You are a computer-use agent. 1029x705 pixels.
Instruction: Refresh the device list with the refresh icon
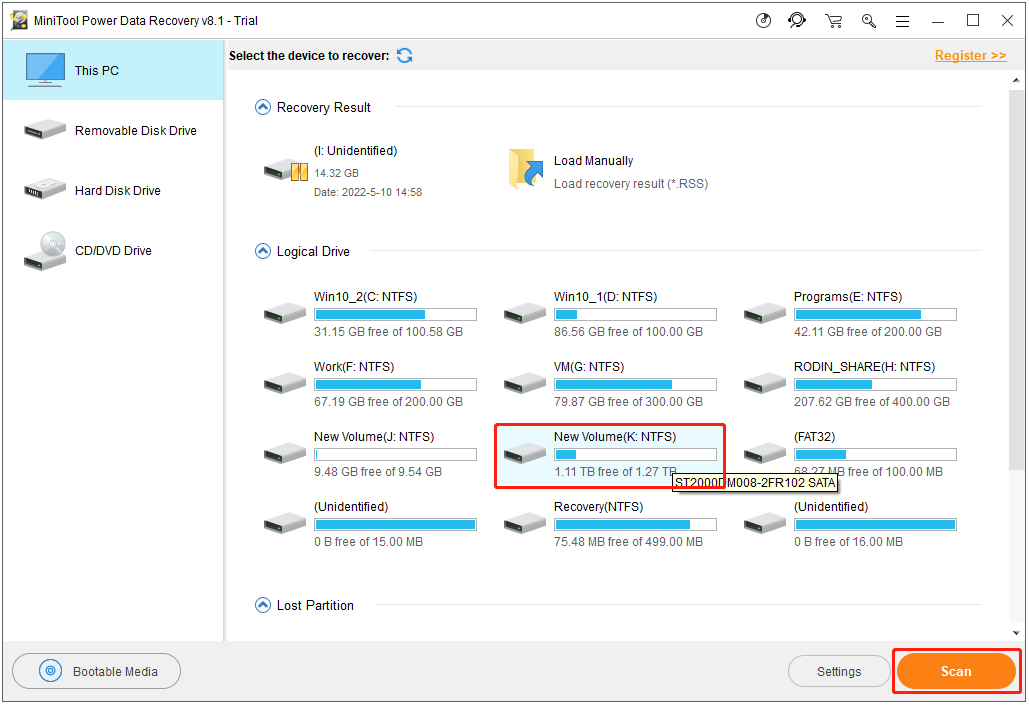coord(405,56)
